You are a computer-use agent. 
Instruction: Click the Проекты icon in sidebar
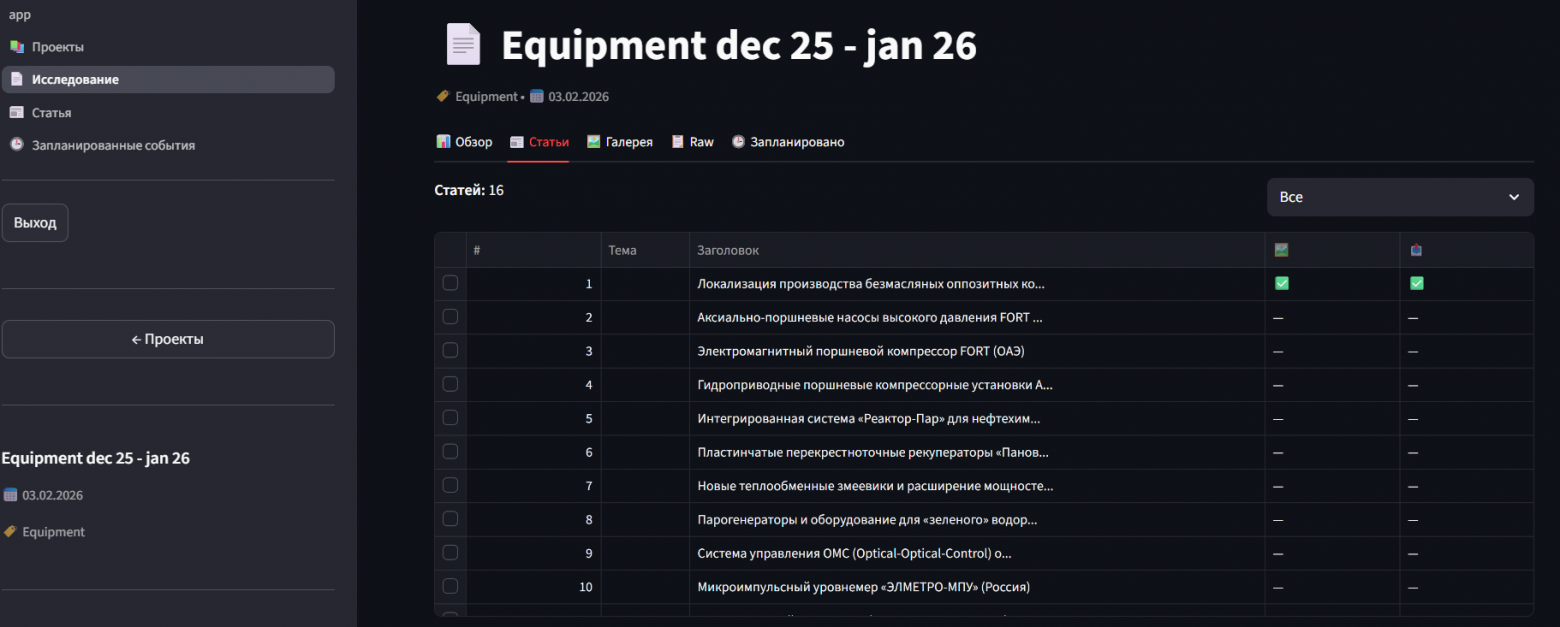click(x=16, y=47)
